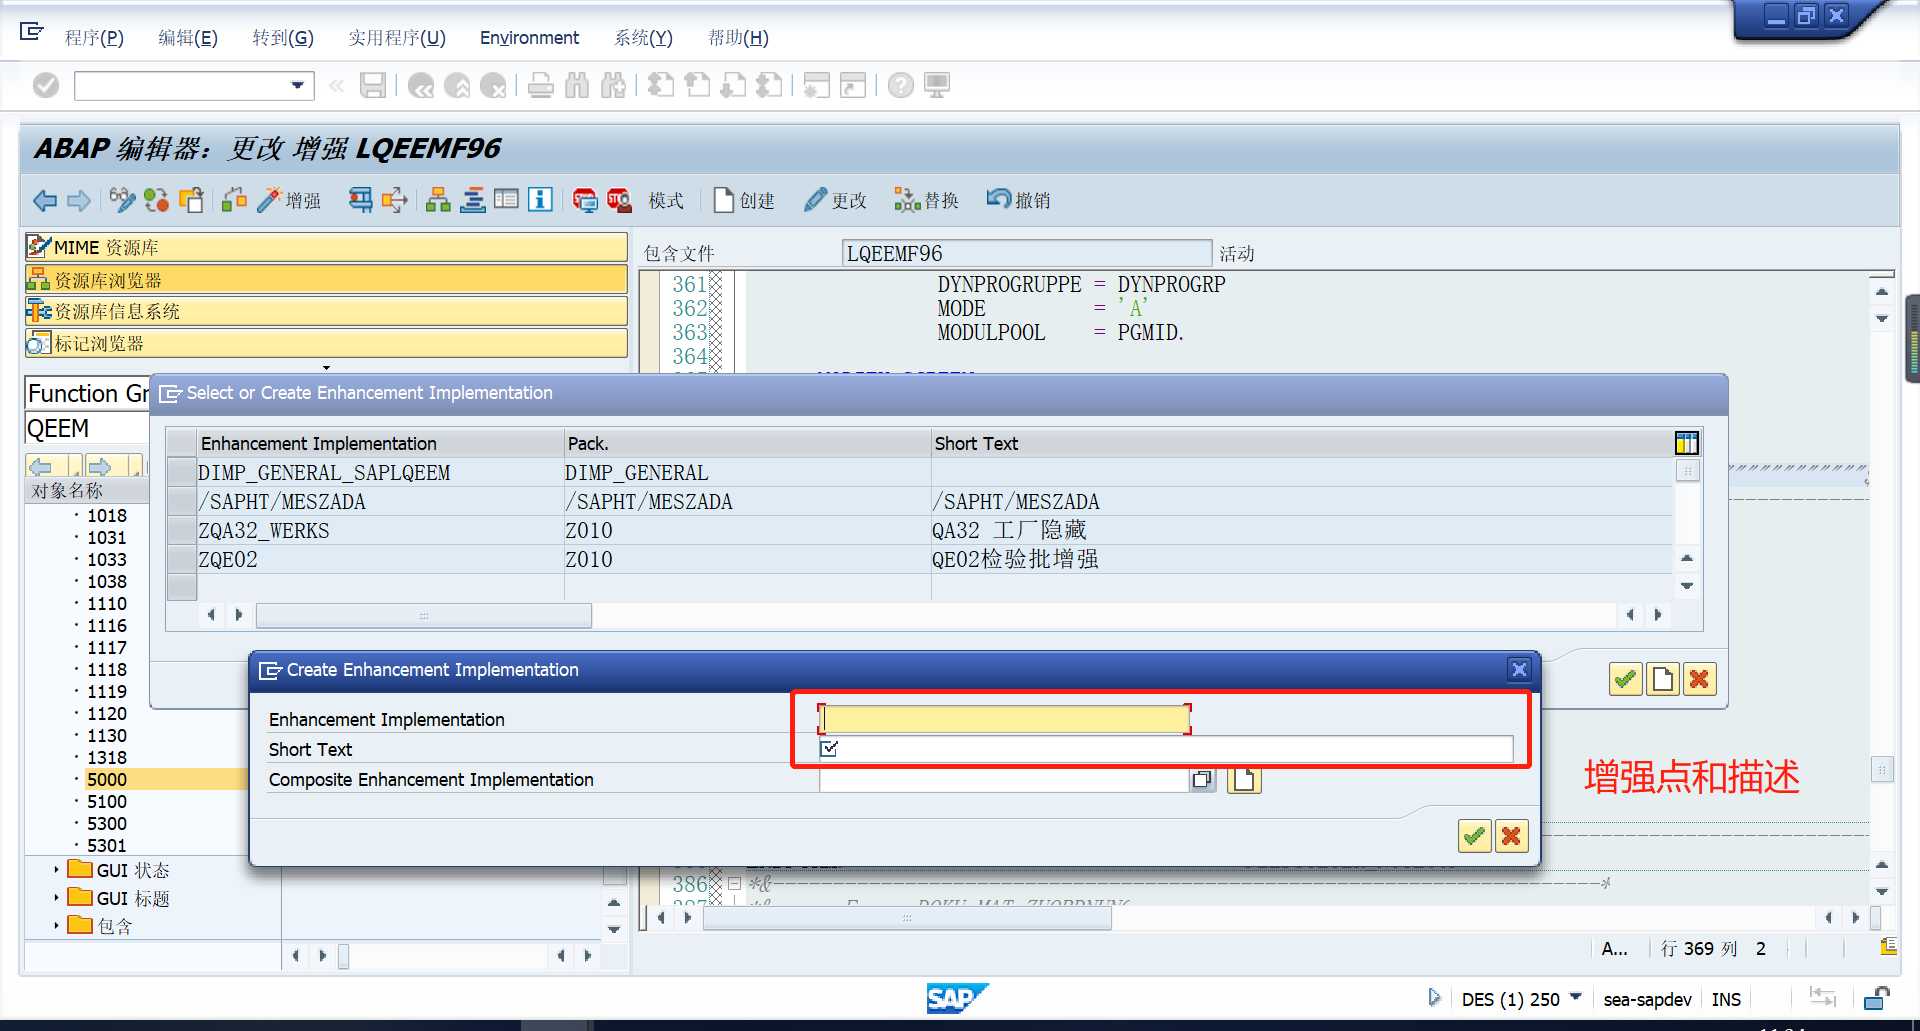Viewport: 1920px width, 1031px height.
Task: Click the Set External Breakpoint stop icon
Action: coord(619,200)
